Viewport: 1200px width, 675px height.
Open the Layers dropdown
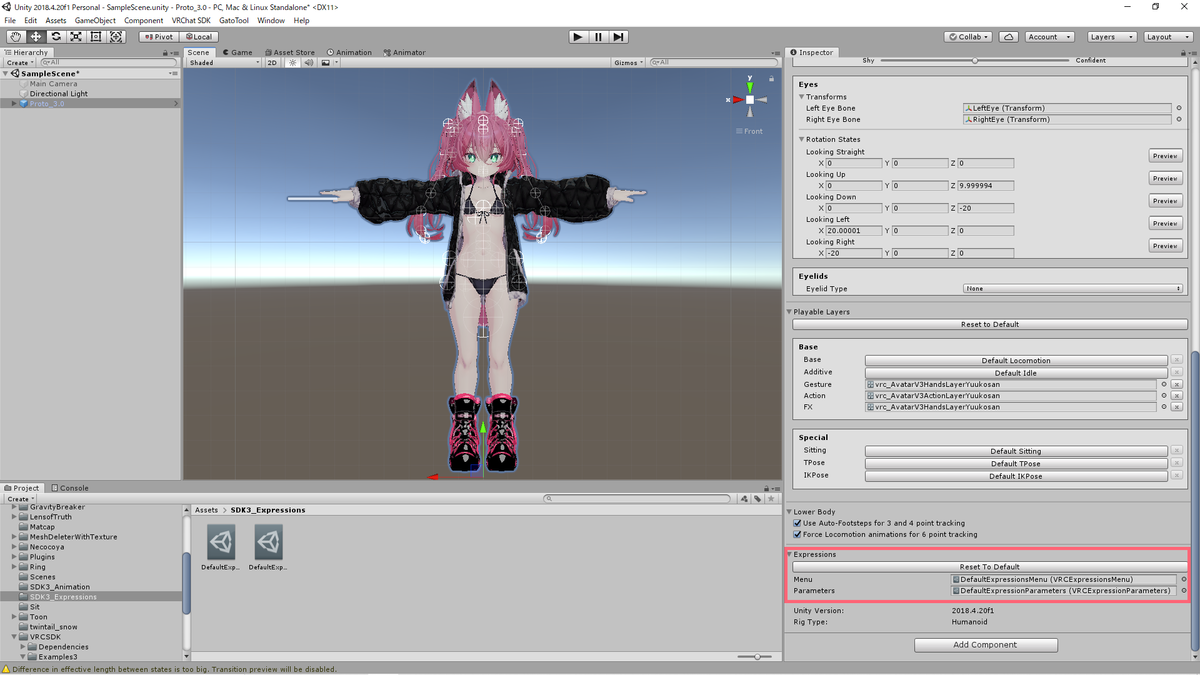1111,37
